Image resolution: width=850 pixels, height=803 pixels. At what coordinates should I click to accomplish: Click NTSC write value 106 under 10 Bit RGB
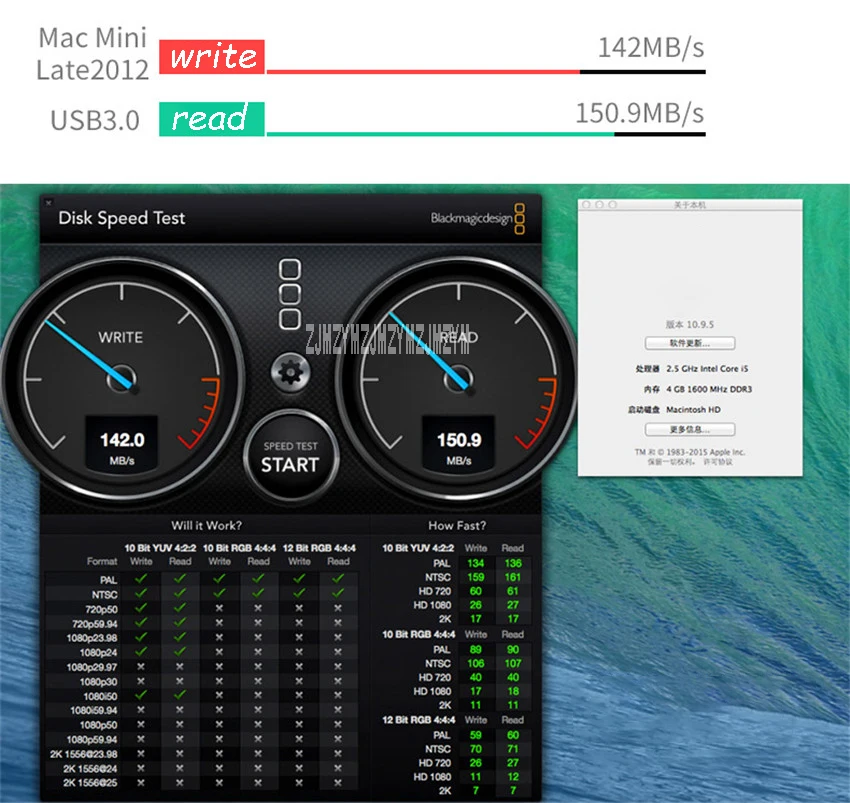(475, 663)
